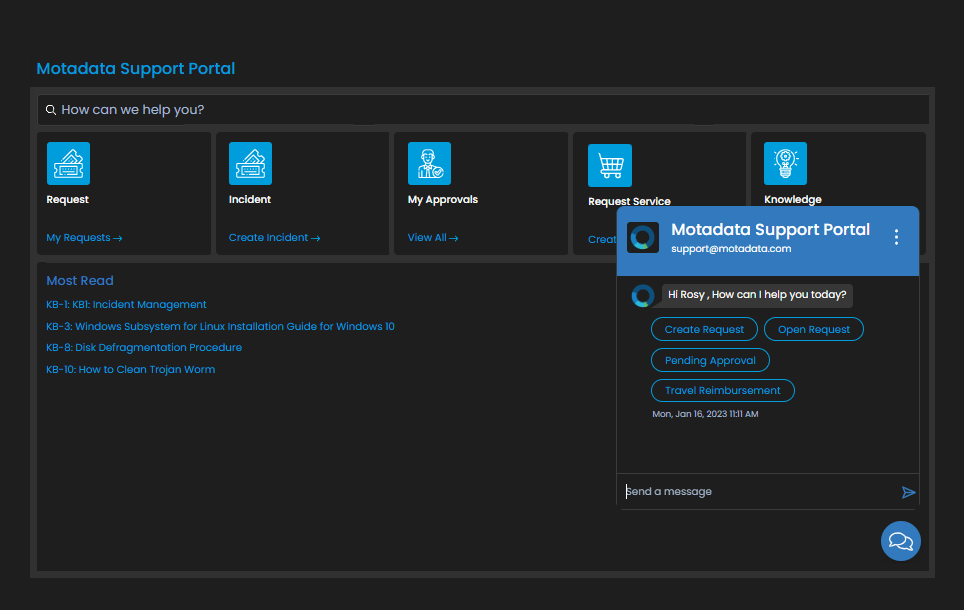Click the search magnifier icon
Viewport: 964px width, 610px height.
51,110
